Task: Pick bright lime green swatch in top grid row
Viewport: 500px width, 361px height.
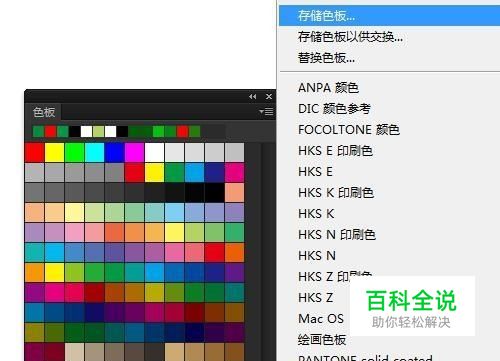Action: tap(74, 153)
